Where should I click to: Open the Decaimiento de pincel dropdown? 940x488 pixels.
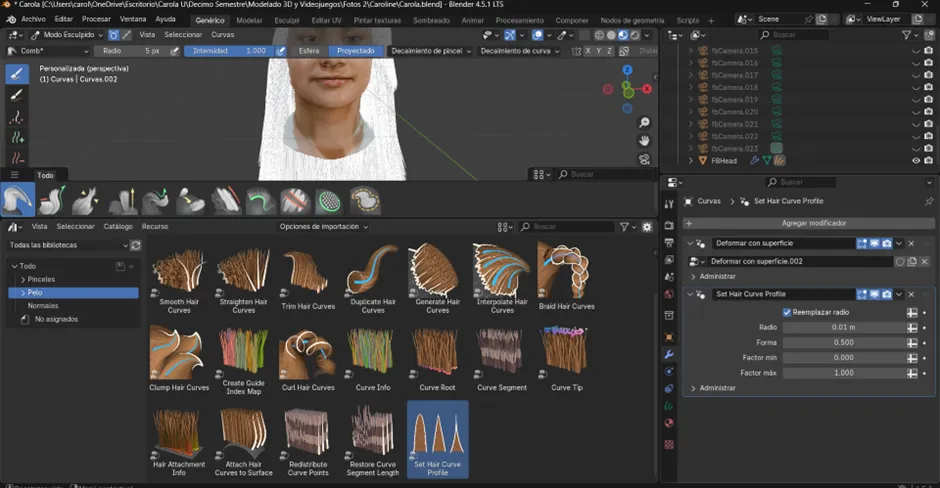pos(429,51)
